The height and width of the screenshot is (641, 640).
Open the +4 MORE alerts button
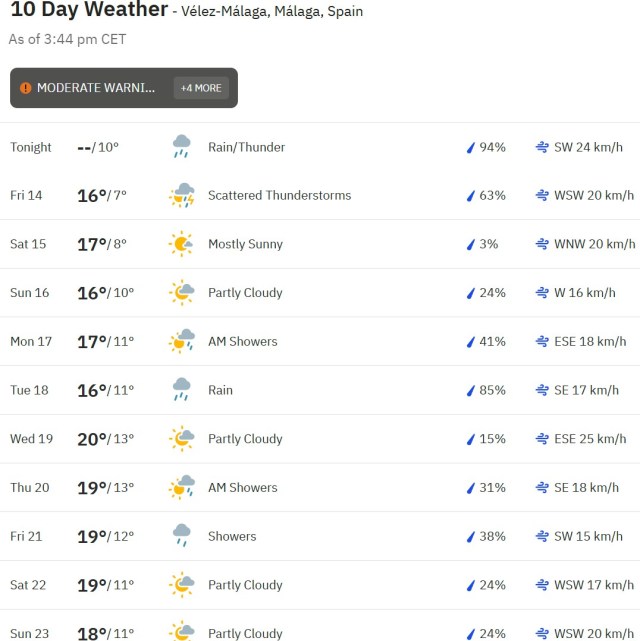pyautogui.click(x=201, y=88)
